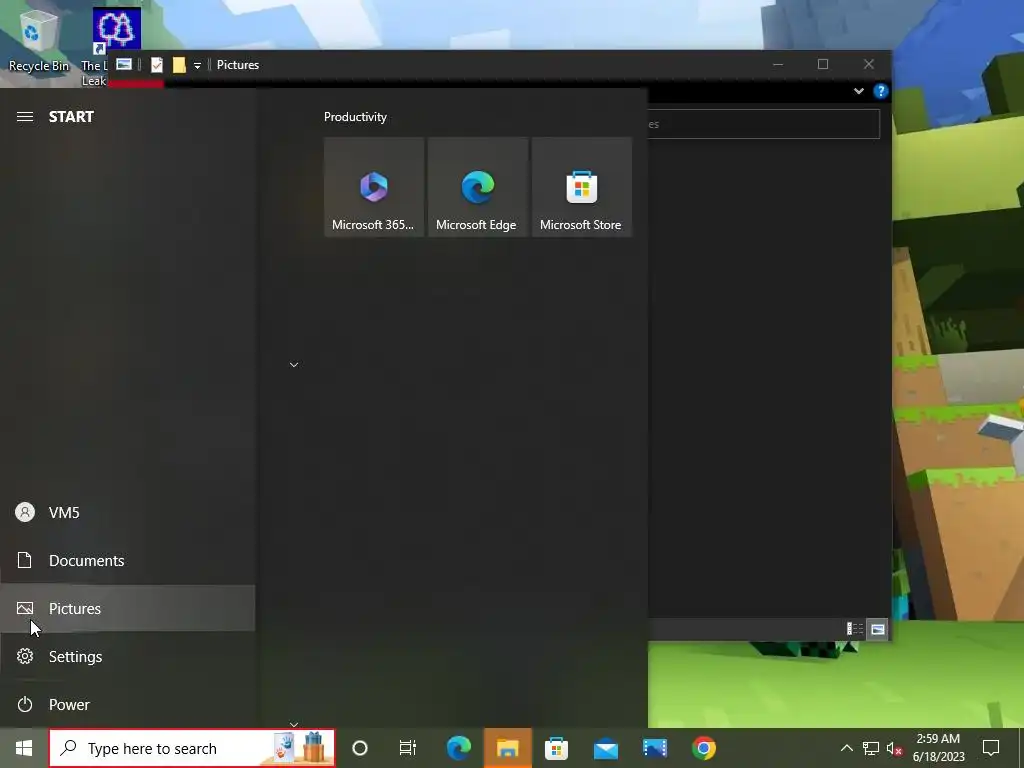Open Microsoft Store from the taskbar
Viewport: 1024px width, 768px height.
coord(556,748)
